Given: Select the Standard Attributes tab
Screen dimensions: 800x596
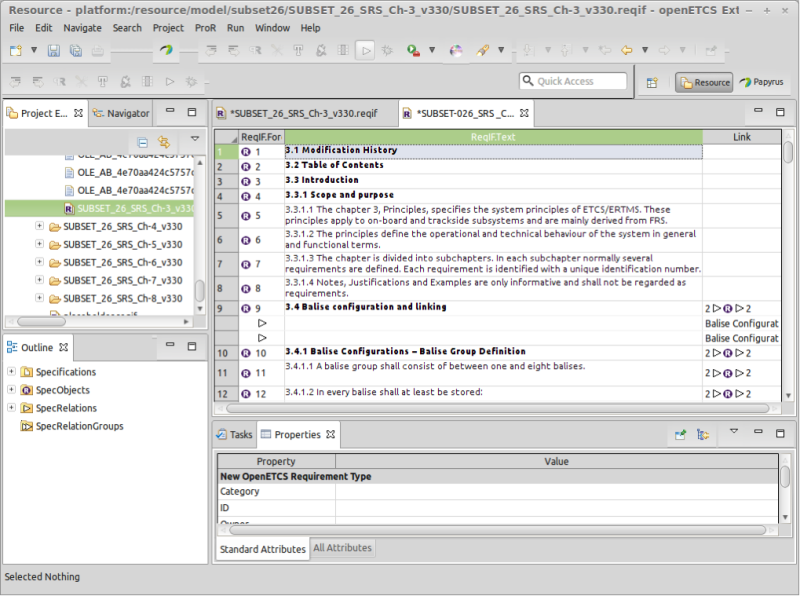Looking at the screenshot, I should [263, 549].
